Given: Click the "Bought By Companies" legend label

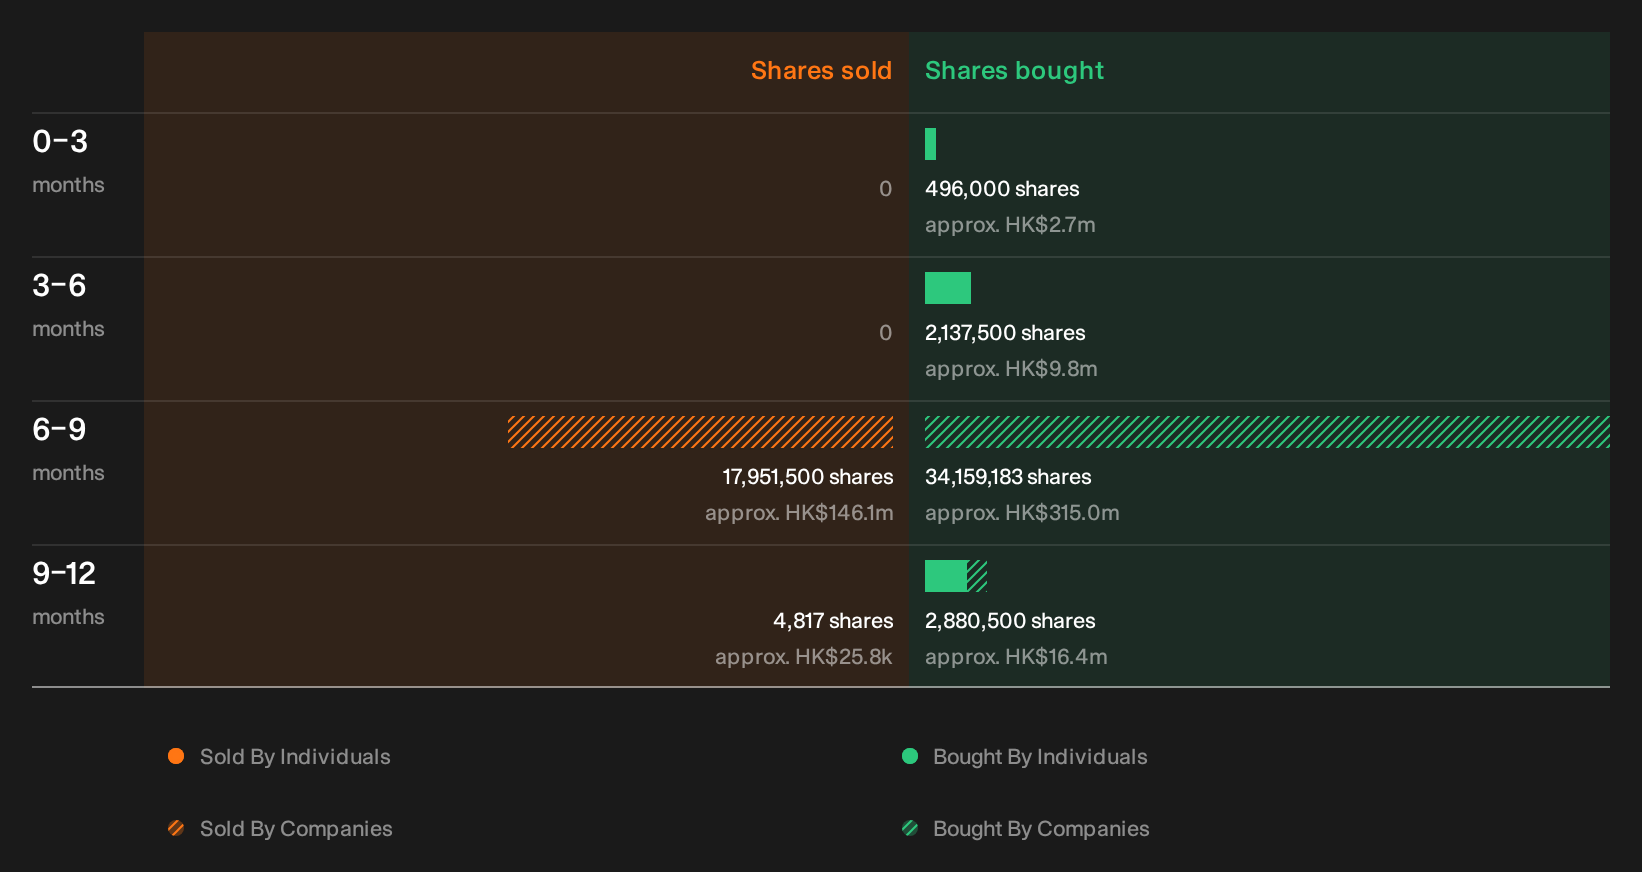Looking at the screenshot, I should coord(1041,829).
